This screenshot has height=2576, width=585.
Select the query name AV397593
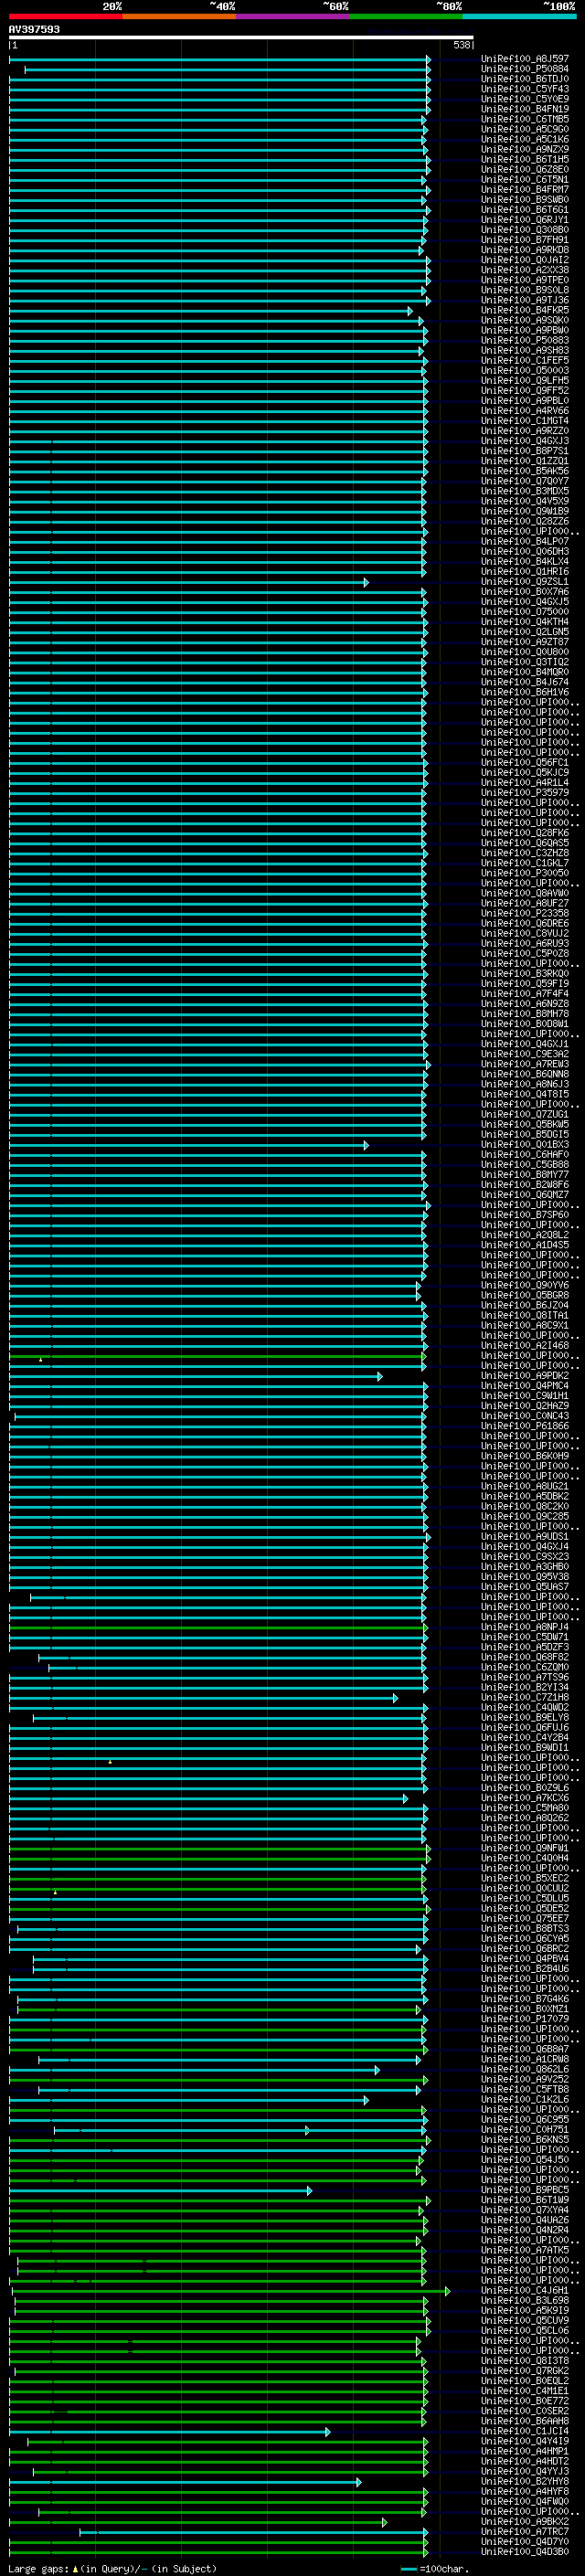tap(34, 29)
